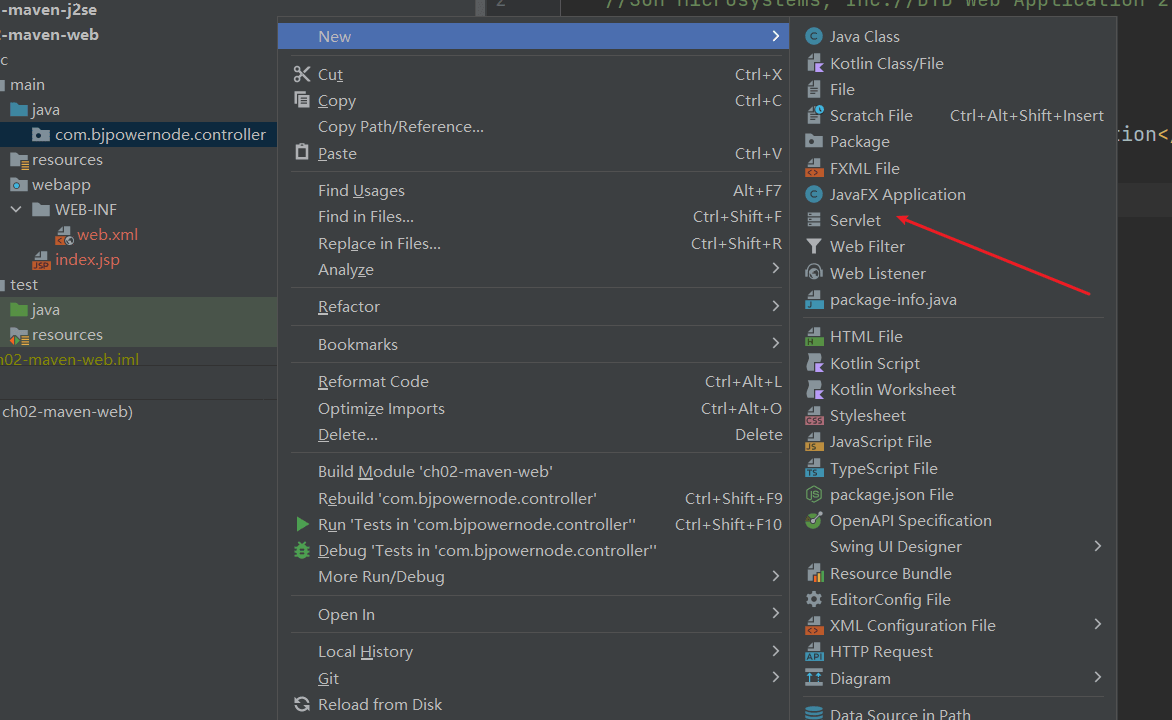The height and width of the screenshot is (720, 1172).
Task: Choose Find in Files... option
Action: (x=534, y=217)
